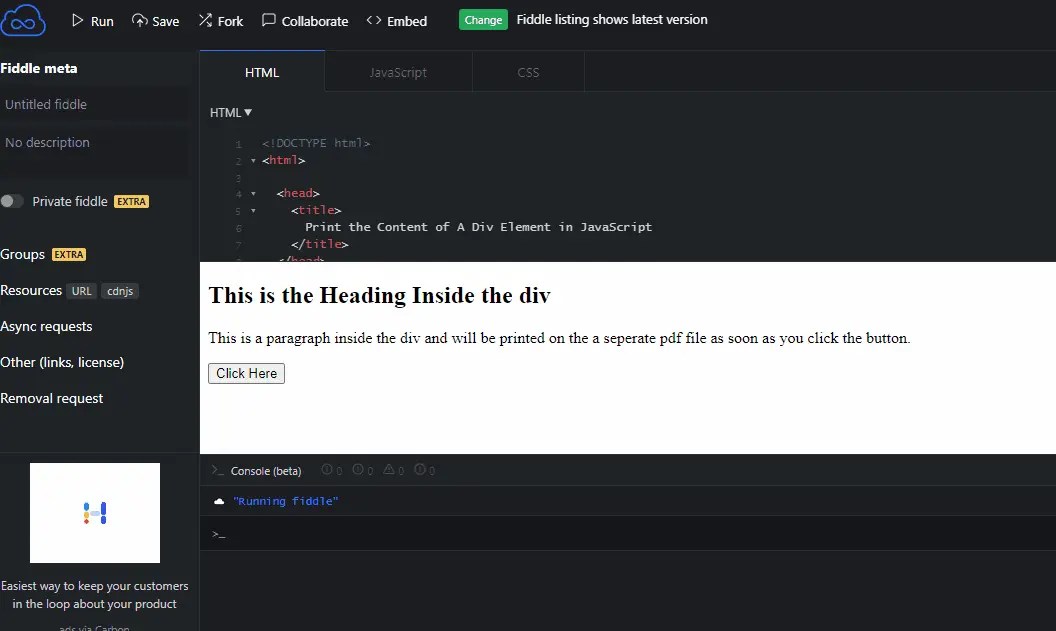Open the cloud icon next to Running fiddle output
This screenshot has height=631, width=1056.
[218, 500]
